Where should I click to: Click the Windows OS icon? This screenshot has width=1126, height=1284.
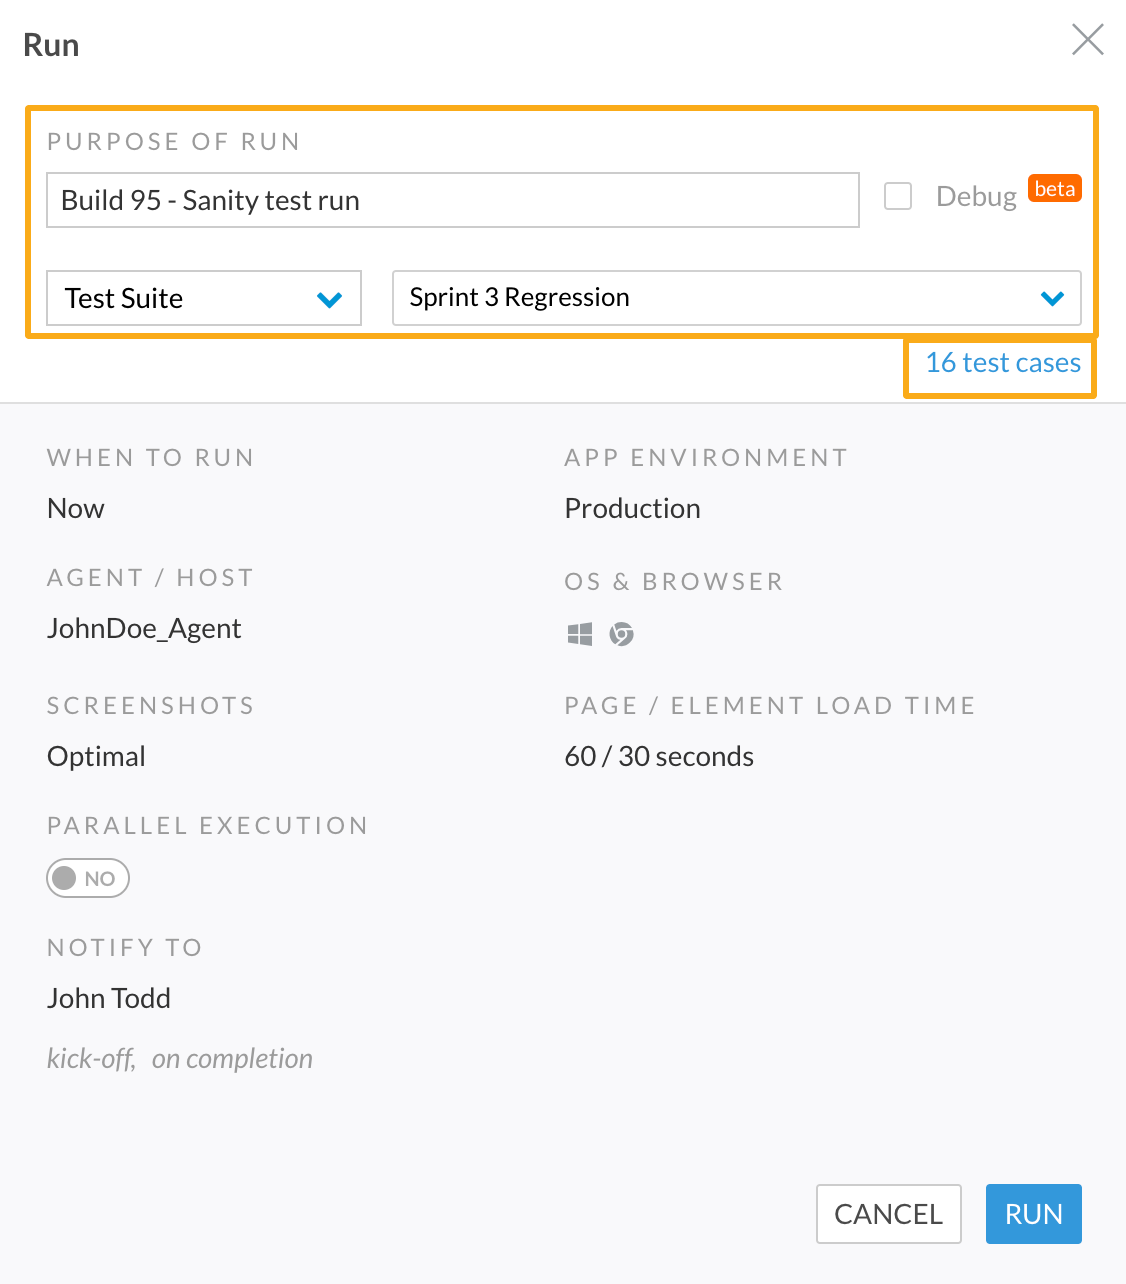pos(580,634)
